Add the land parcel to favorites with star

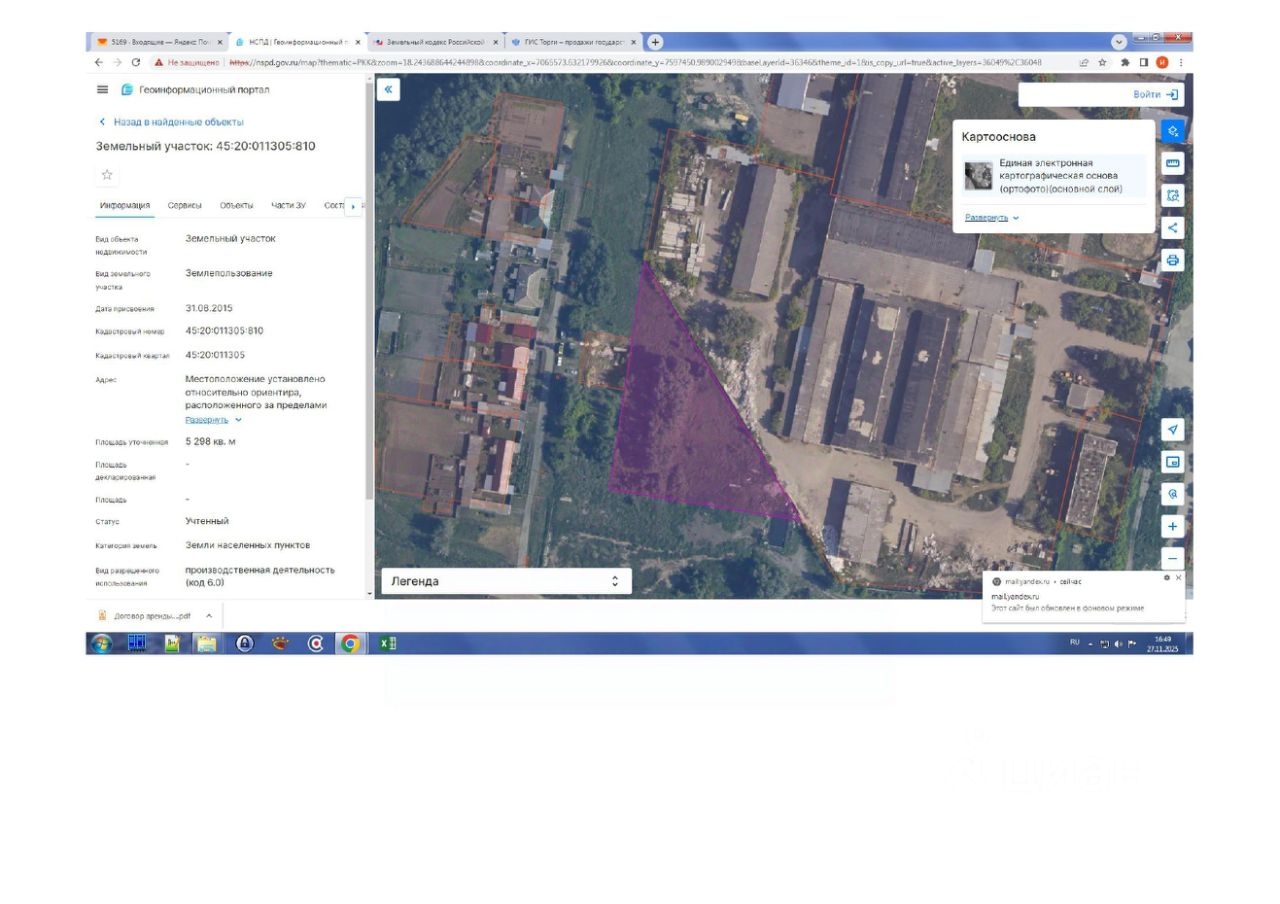(107, 175)
